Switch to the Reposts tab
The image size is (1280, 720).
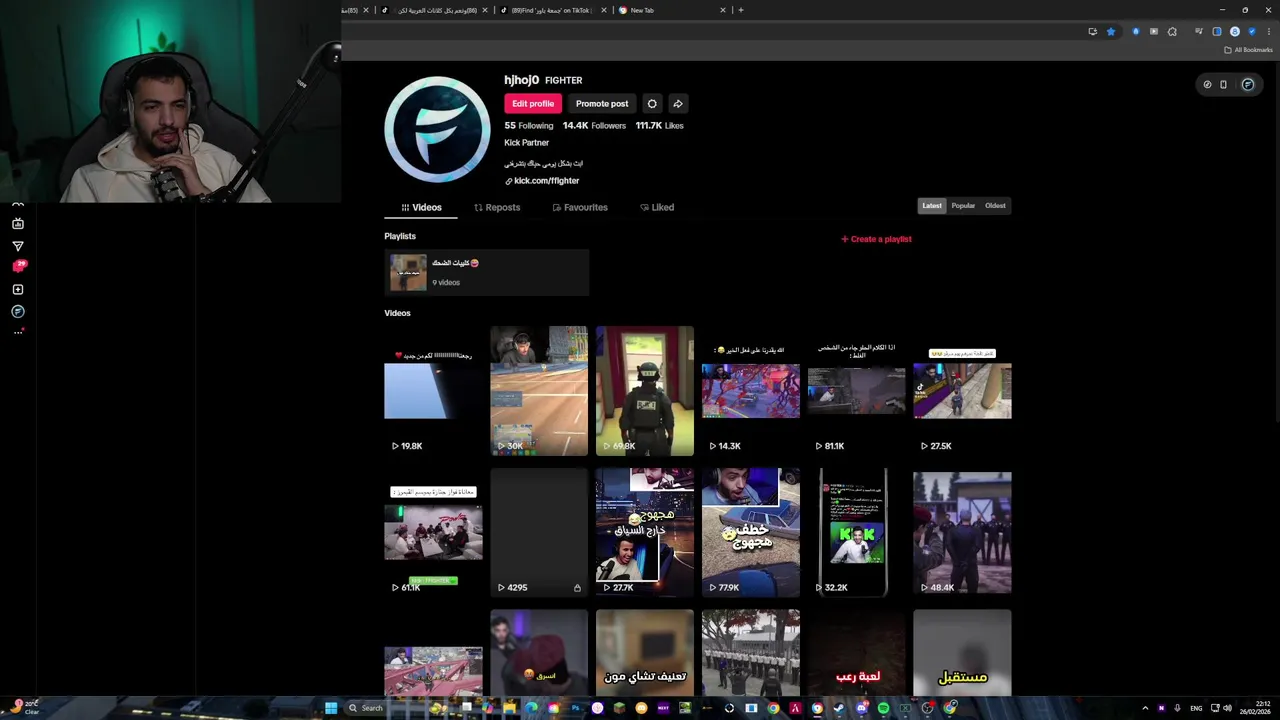pyautogui.click(x=497, y=207)
